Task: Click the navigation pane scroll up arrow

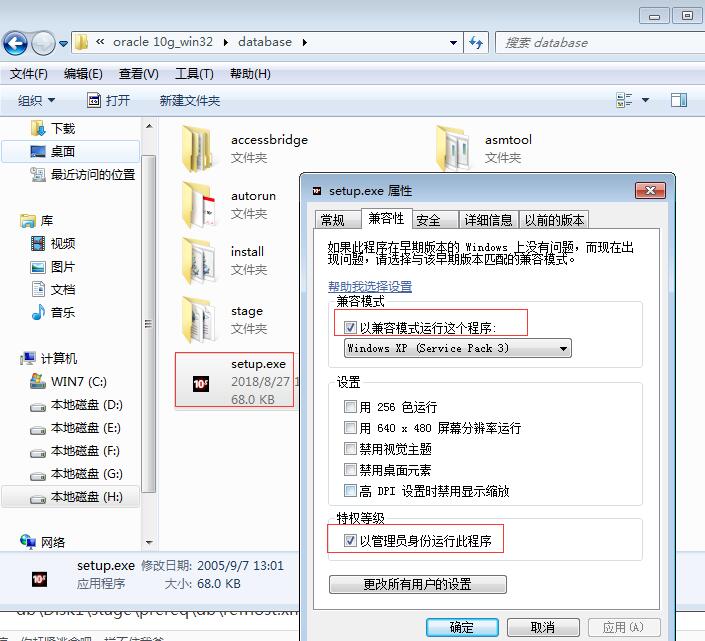Action: (x=149, y=126)
